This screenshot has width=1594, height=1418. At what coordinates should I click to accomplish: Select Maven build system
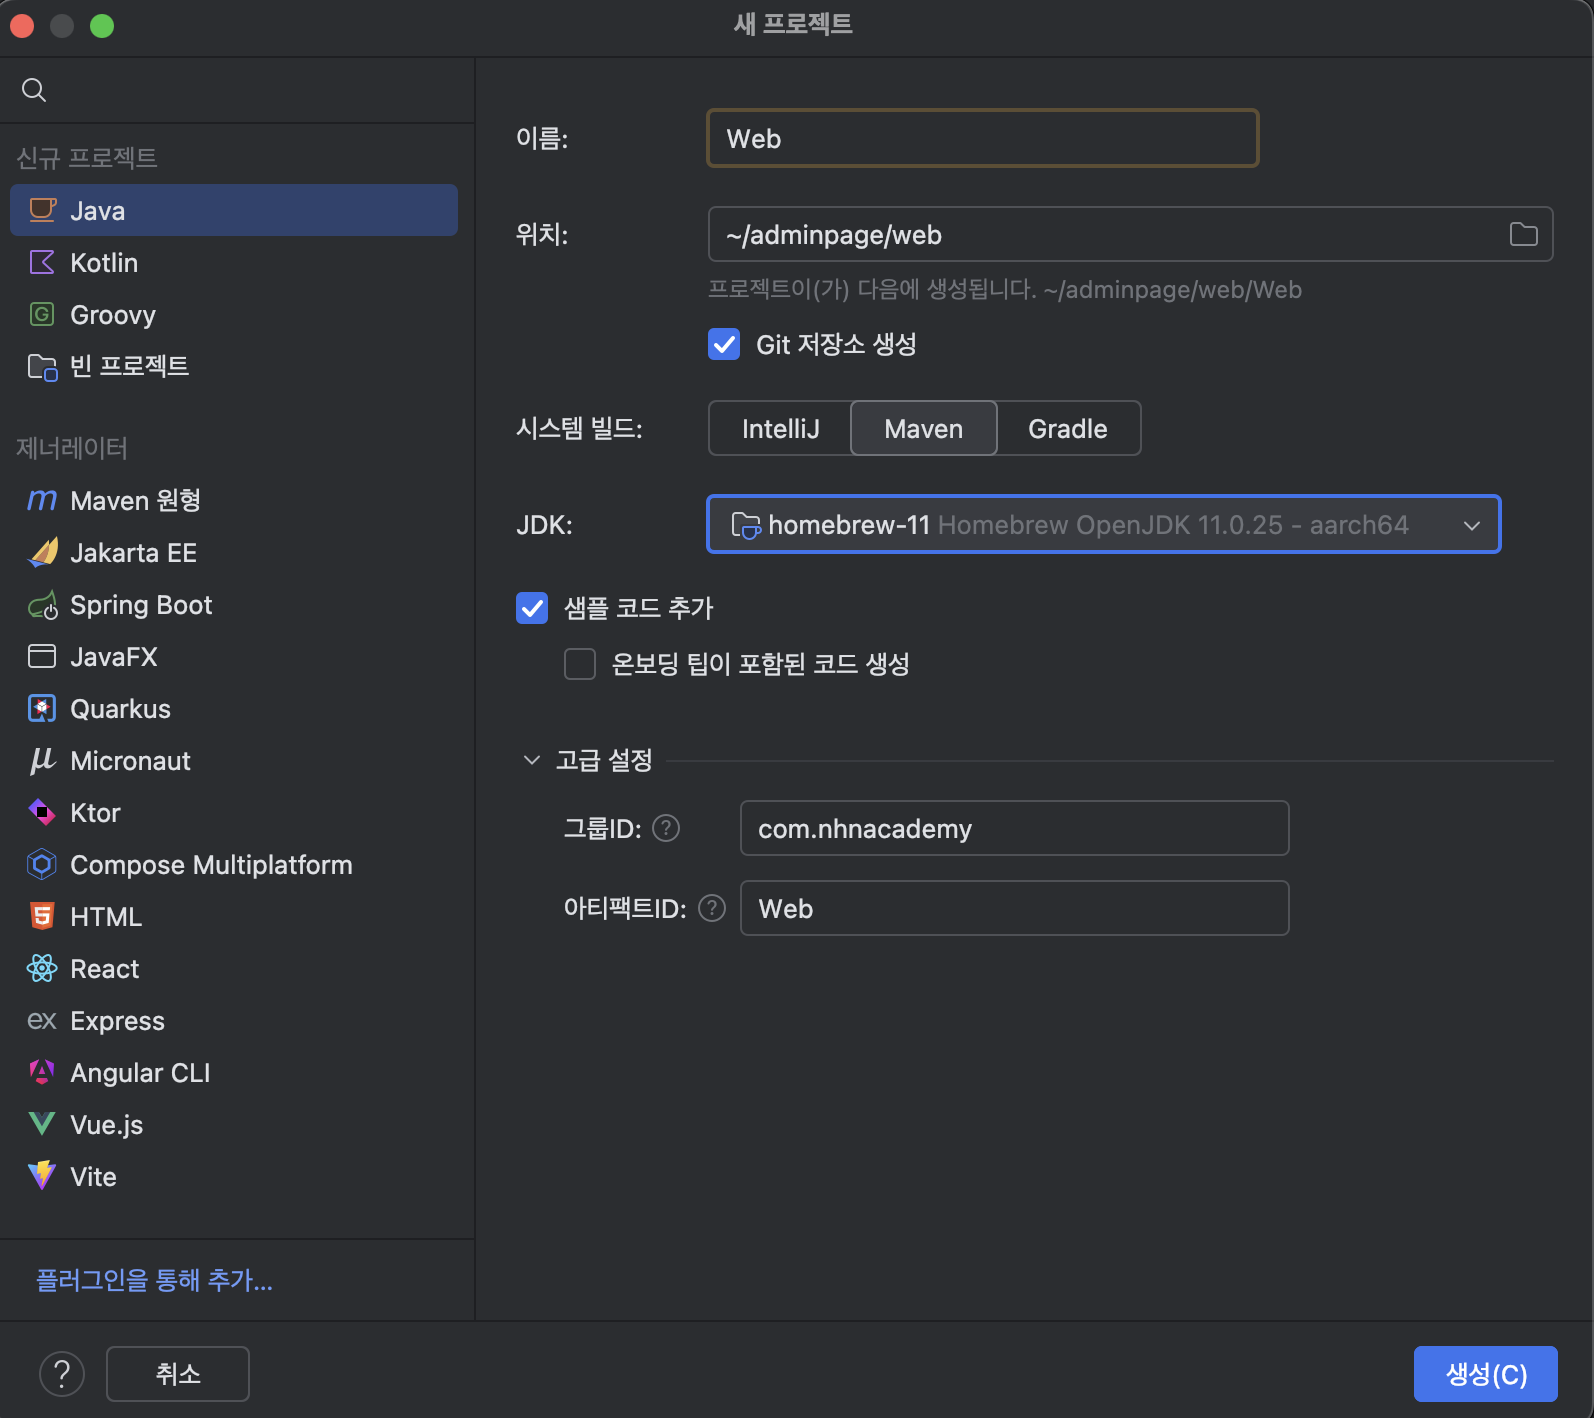[923, 428]
